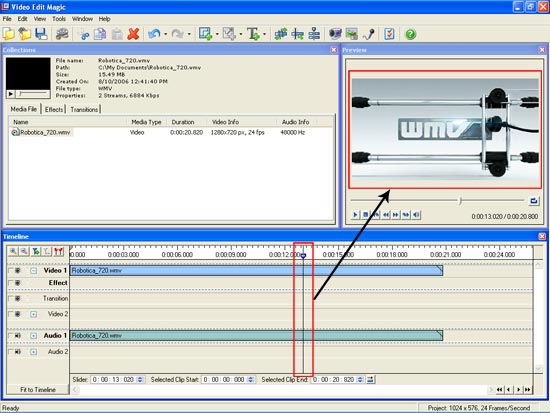The width and height of the screenshot is (550, 413).
Task: Expand the Audio 1 track
Action: [x=33, y=336]
